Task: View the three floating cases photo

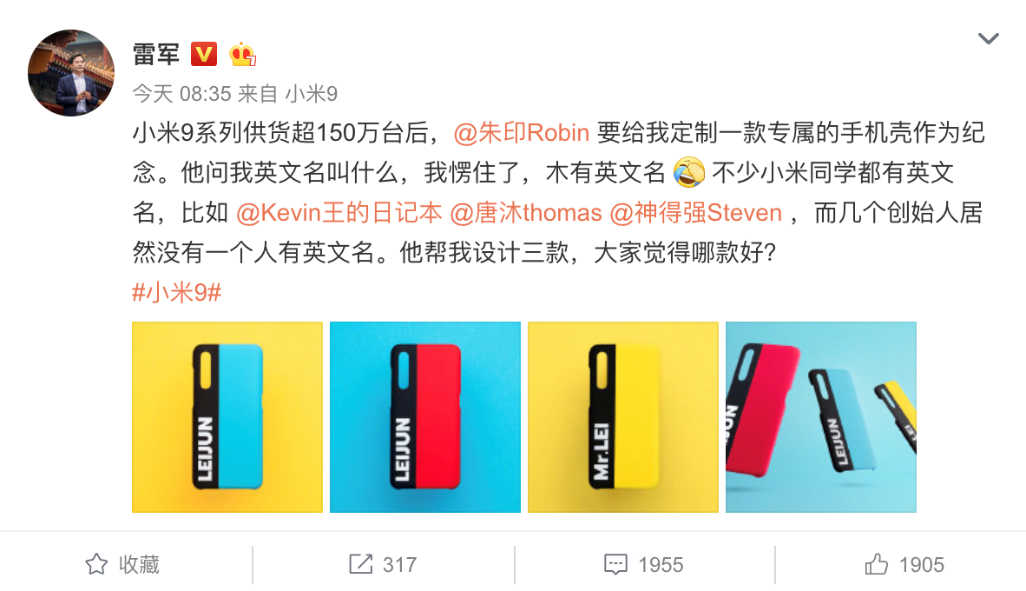Action: click(x=821, y=417)
